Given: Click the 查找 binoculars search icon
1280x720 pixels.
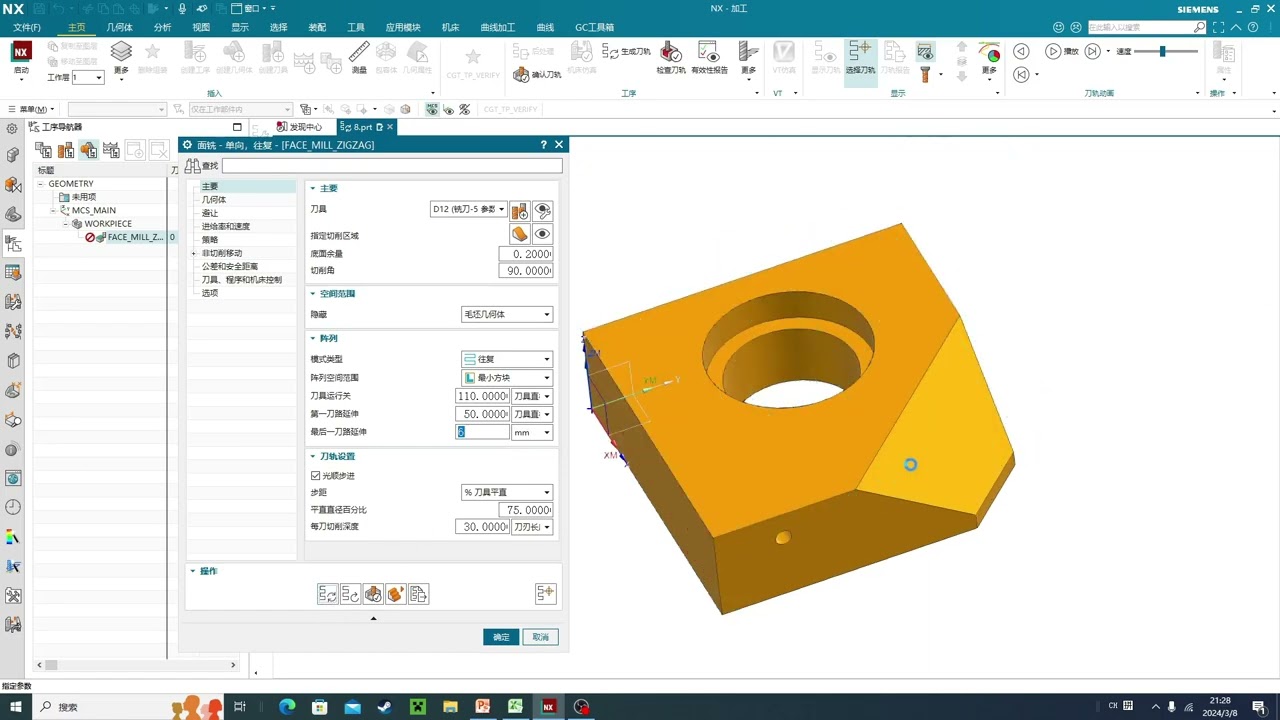Looking at the screenshot, I should (192, 166).
